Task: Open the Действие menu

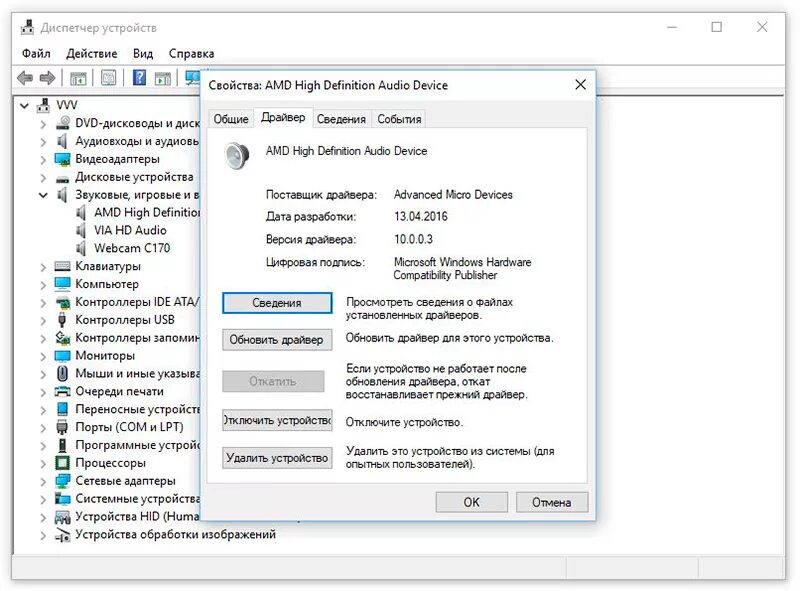Action: pos(91,54)
